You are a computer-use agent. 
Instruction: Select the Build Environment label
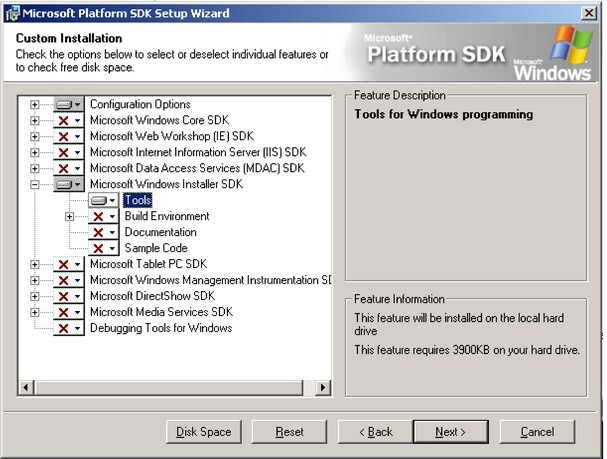[x=167, y=216]
